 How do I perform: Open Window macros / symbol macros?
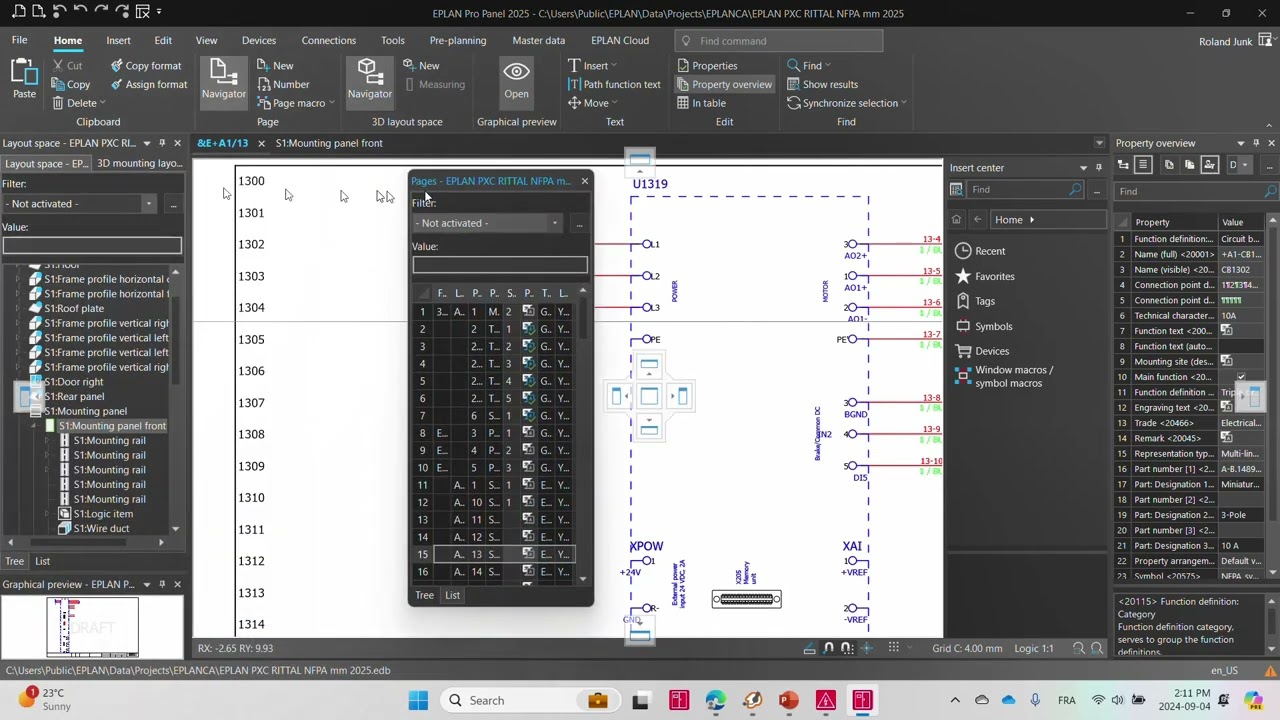[1004, 377]
